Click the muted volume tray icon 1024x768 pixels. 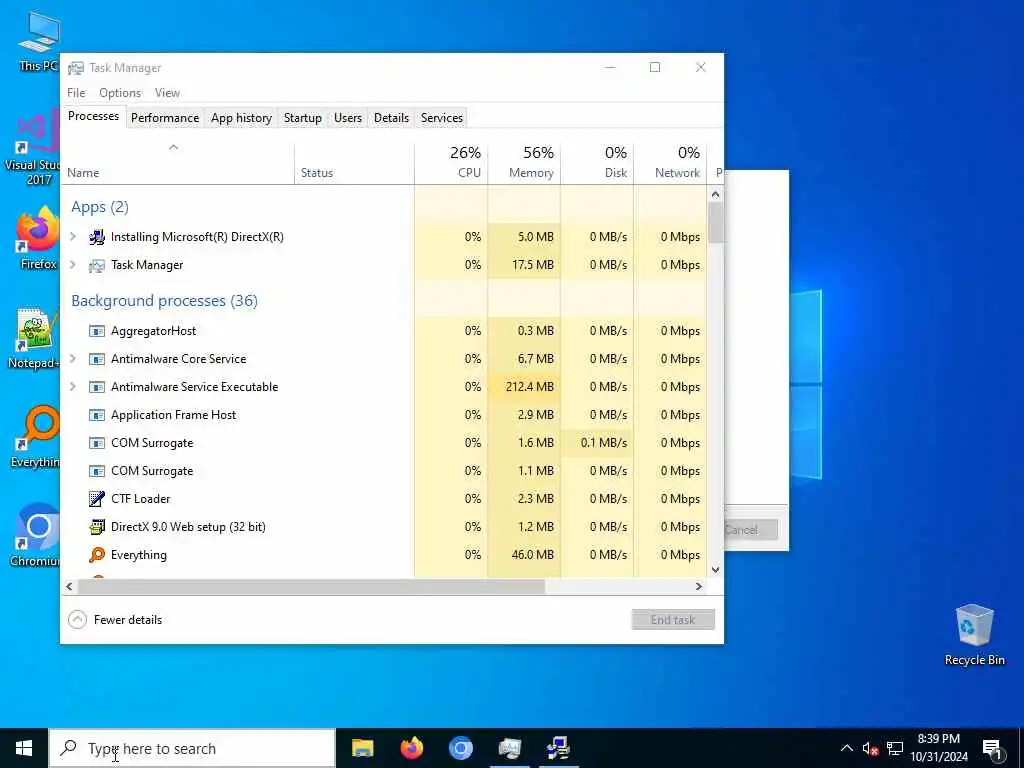click(x=870, y=748)
